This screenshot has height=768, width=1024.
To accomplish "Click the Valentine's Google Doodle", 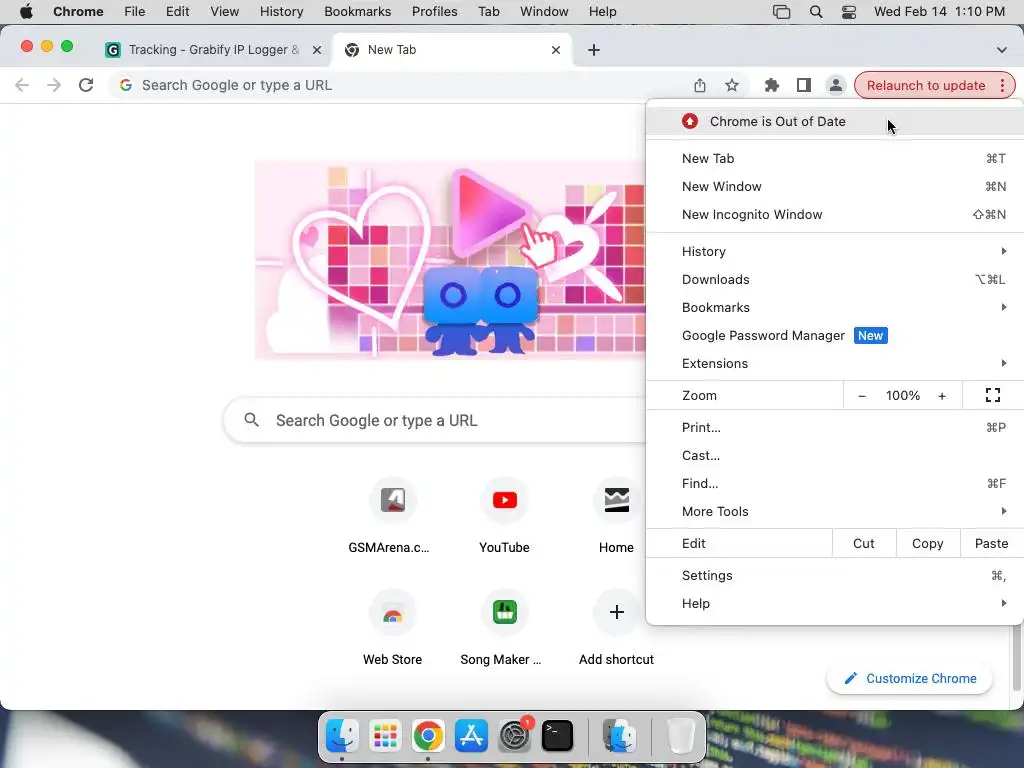I will (451, 260).
